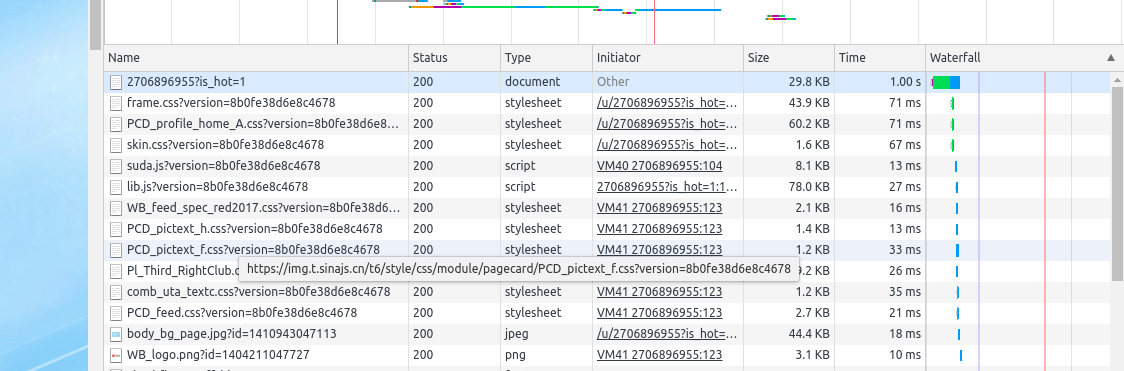Open VM40 2706896955:104 initiator link
This screenshot has height=371, width=1124.
pyautogui.click(x=659, y=166)
